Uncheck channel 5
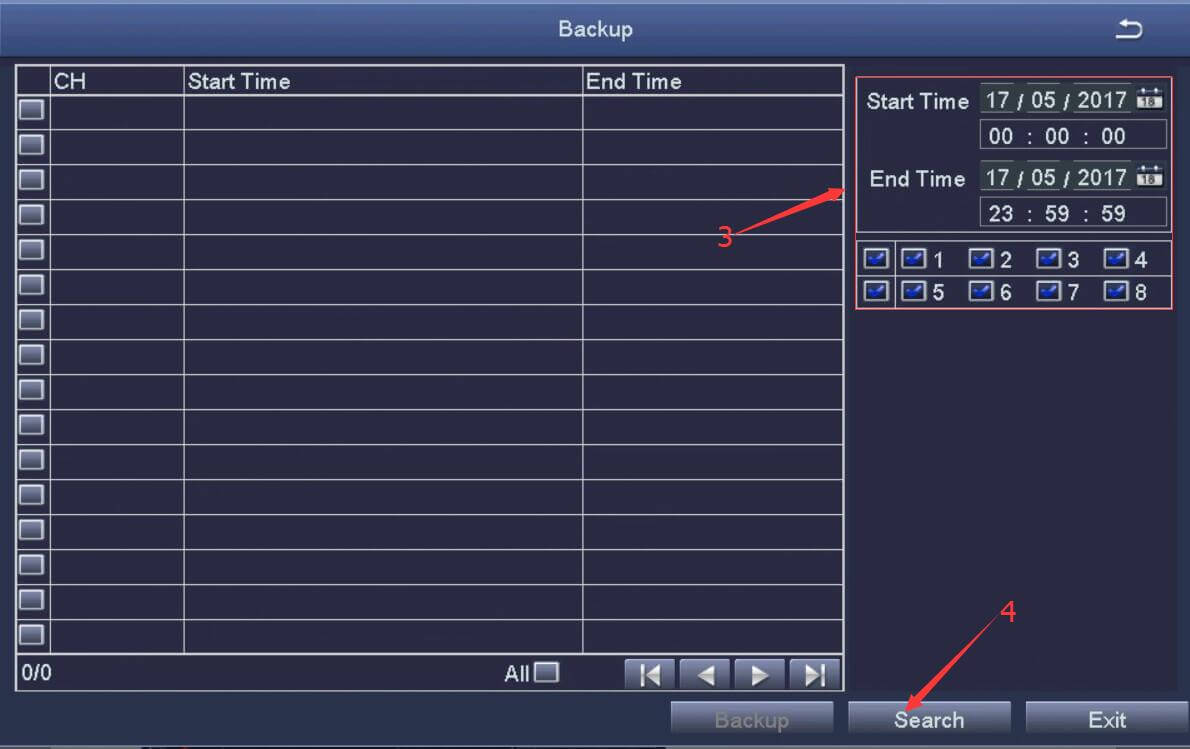This screenshot has width=1190, height=749. 913,291
